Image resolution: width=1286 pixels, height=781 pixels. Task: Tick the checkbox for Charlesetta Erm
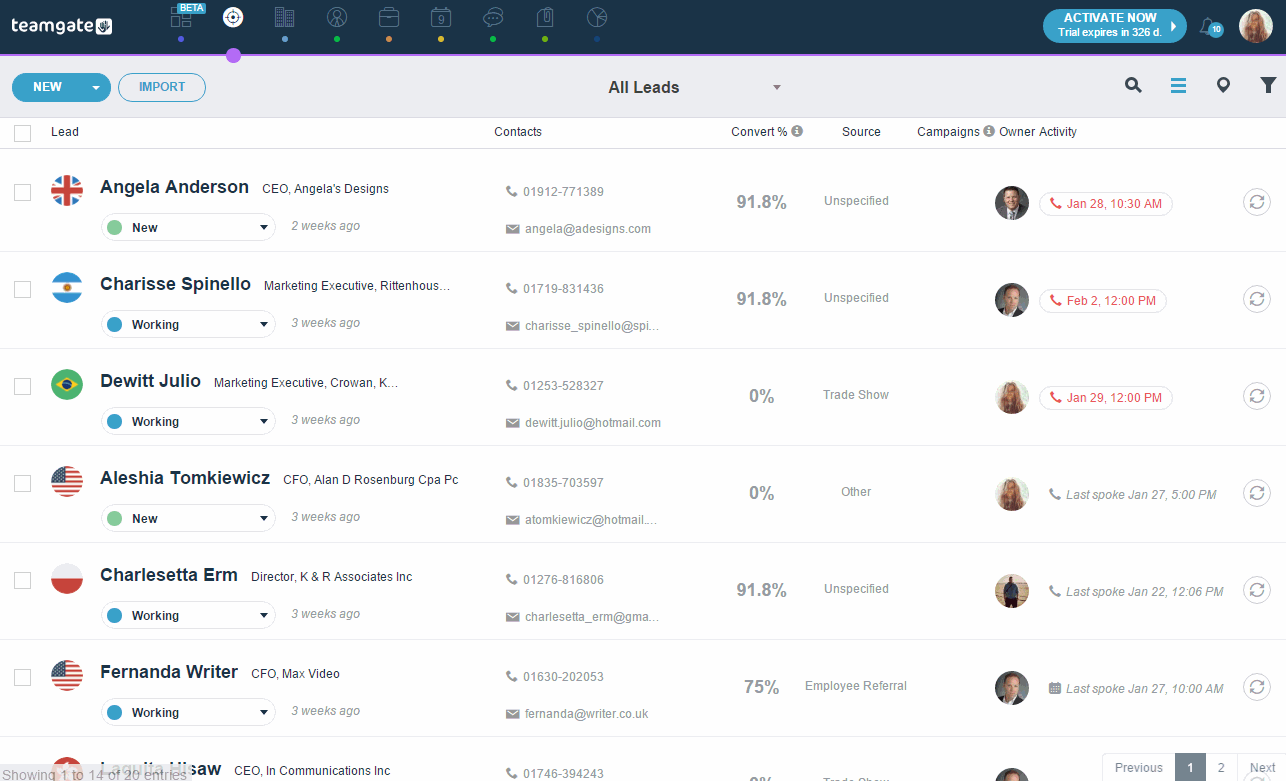[x=23, y=581]
